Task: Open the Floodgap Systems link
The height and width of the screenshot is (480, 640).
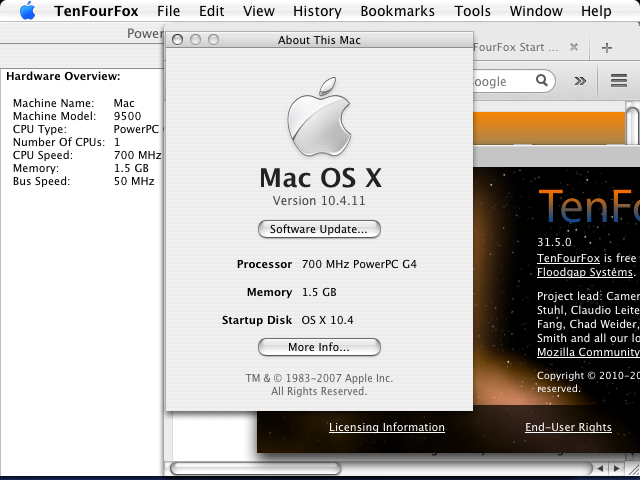Action: [x=585, y=272]
